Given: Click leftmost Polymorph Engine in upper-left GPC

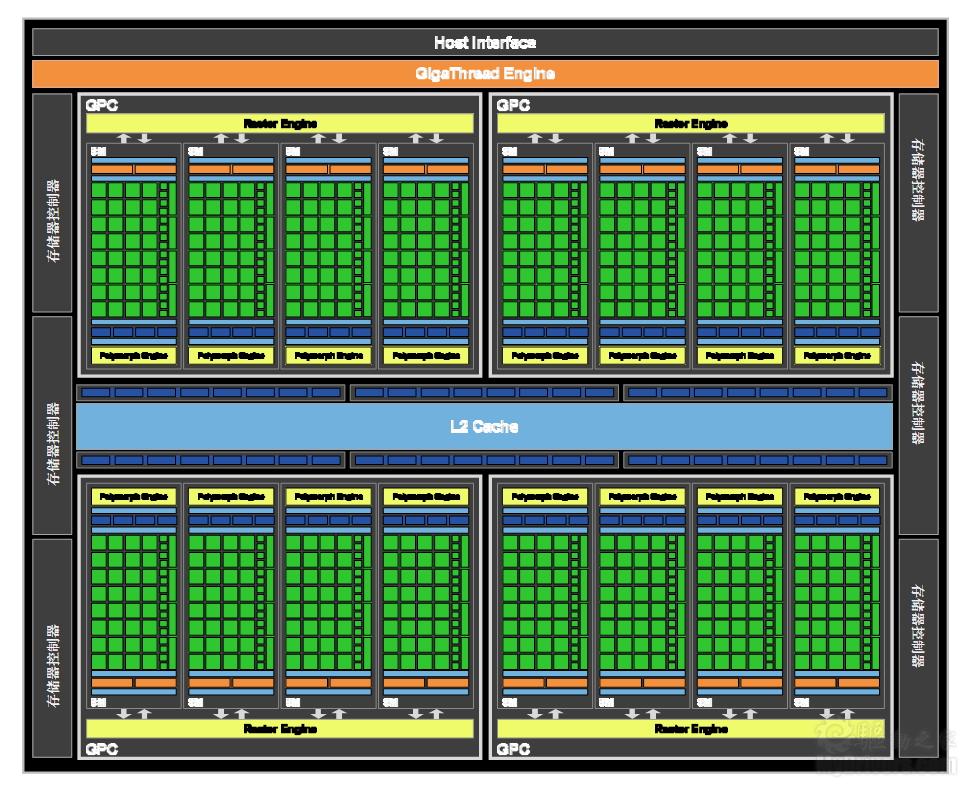Looking at the screenshot, I should [x=134, y=356].
